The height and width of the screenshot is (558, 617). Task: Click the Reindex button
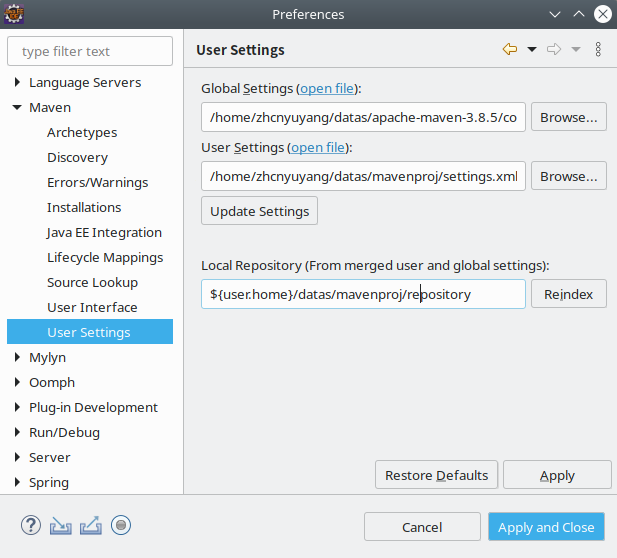click(568, 294)
